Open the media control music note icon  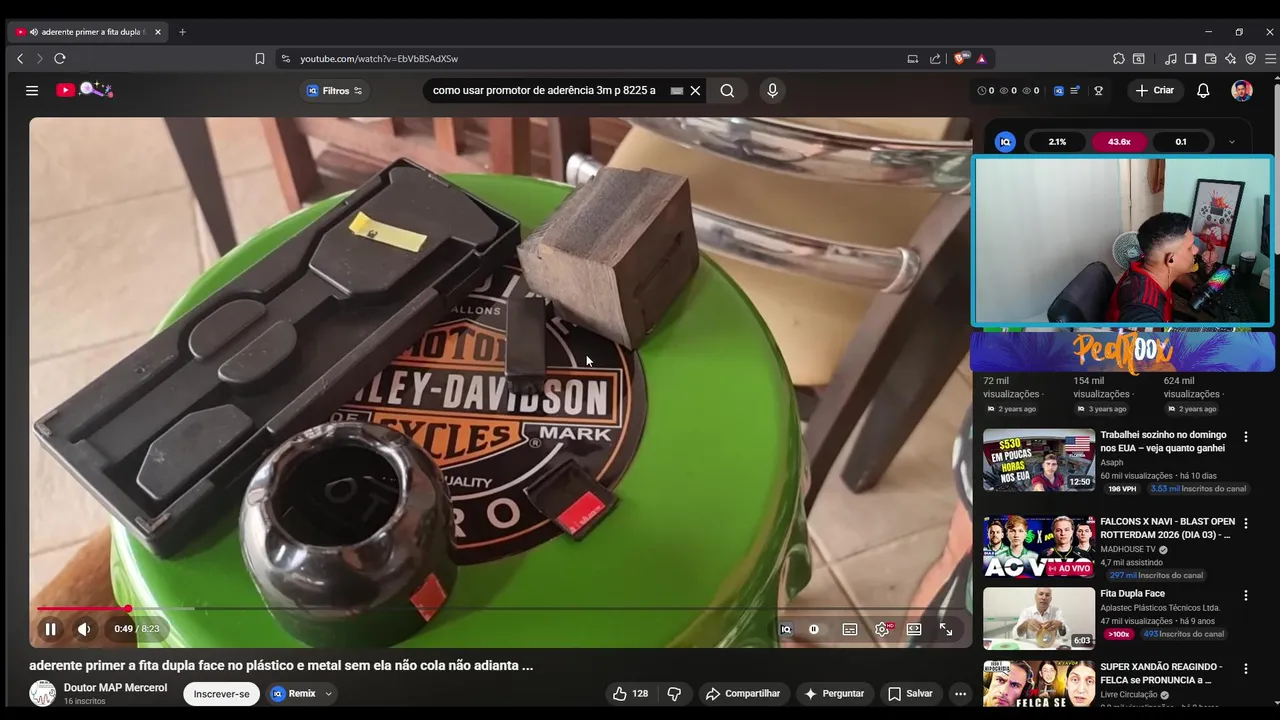pyautogui.click(x=1171, y=59)
